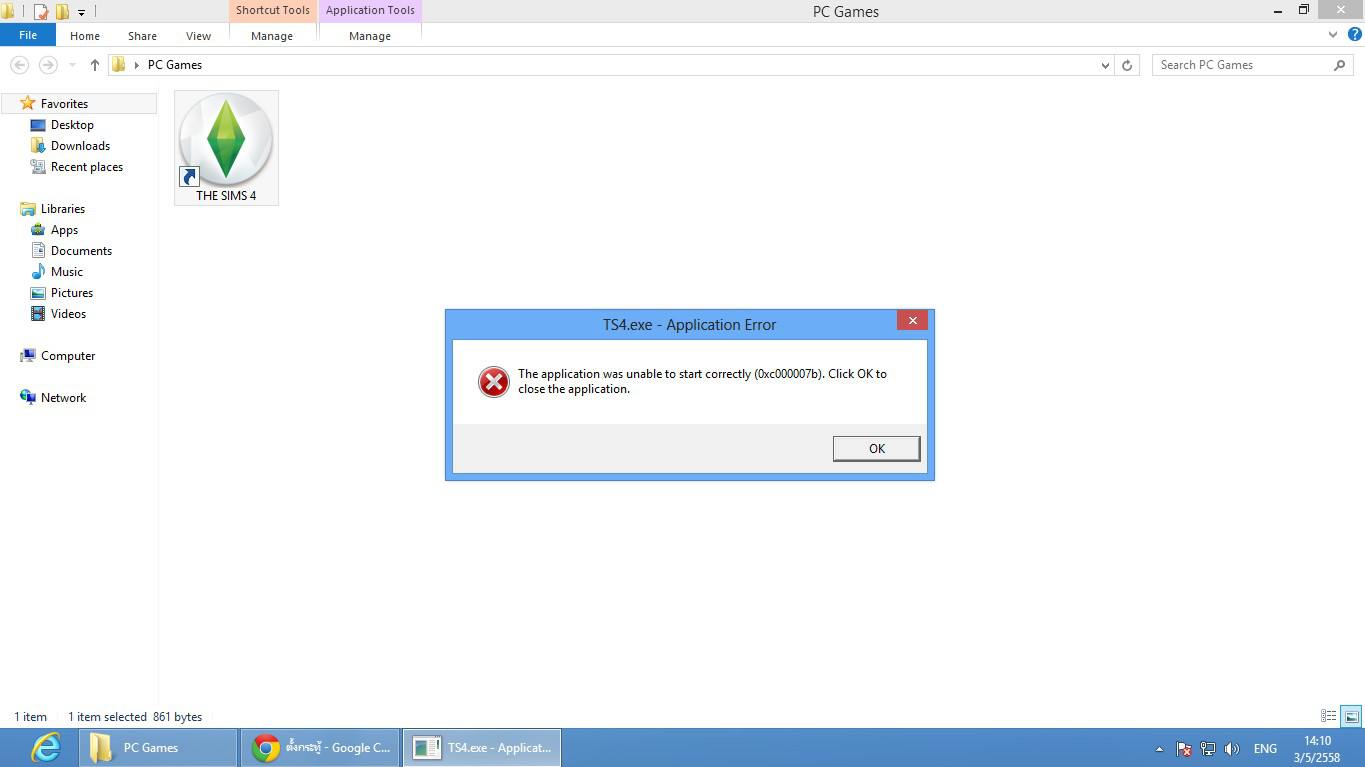Go up one folder level
The image size is (1365, 767).
coord(95,64)
